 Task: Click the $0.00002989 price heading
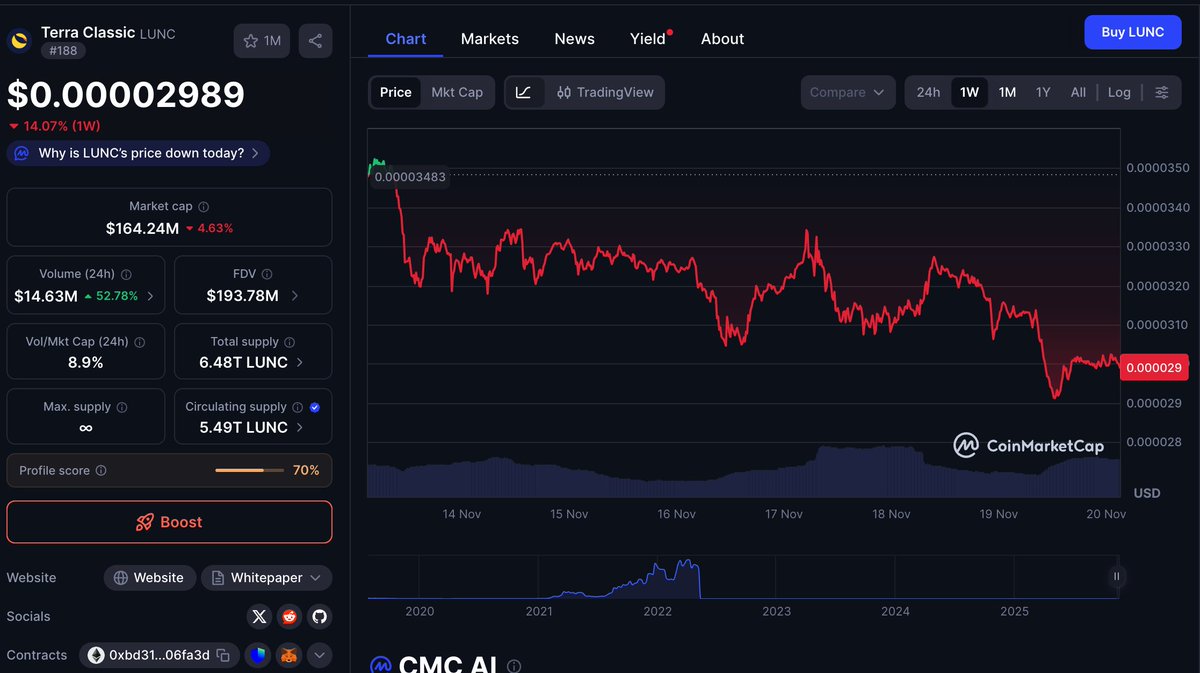(126, 94)
